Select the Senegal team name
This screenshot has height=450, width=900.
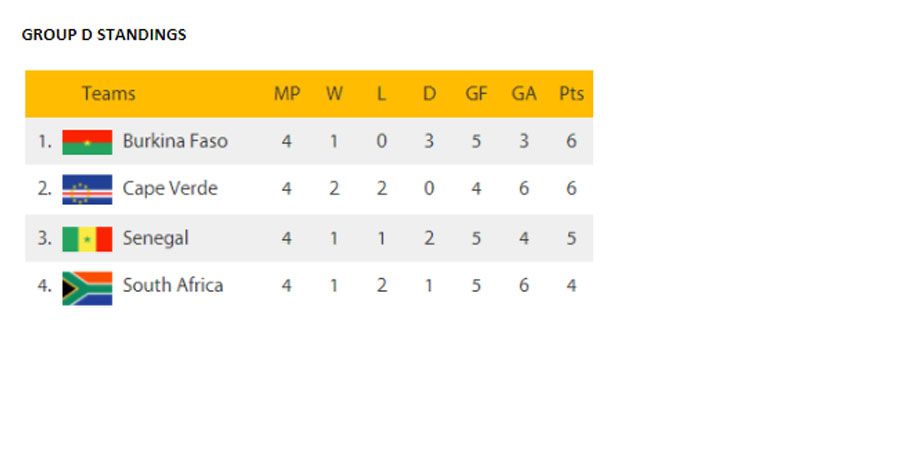pos(155,238)
